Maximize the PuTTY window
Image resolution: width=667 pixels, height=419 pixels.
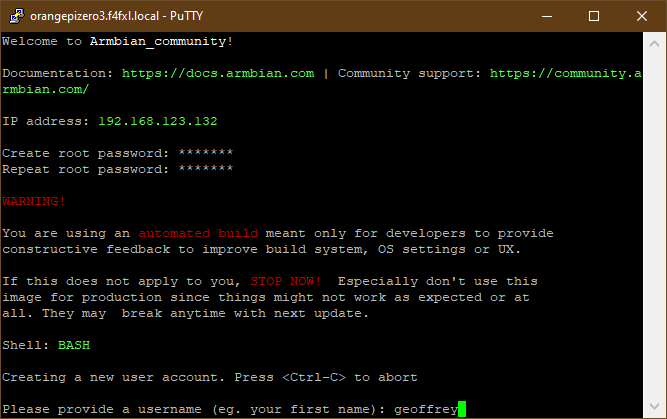coord(594,16)
